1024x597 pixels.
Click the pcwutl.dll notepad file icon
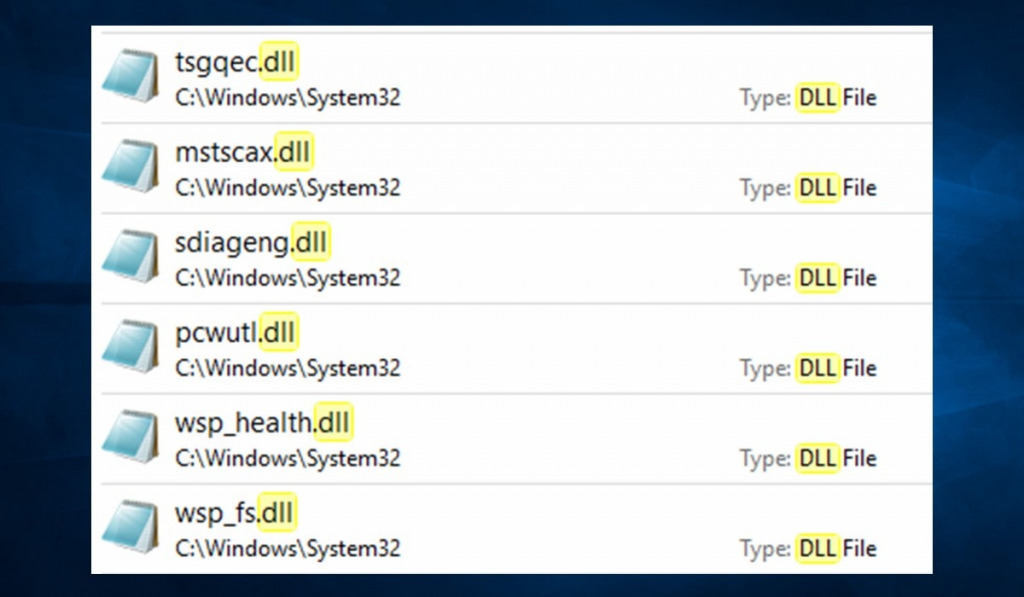(135, 345)
